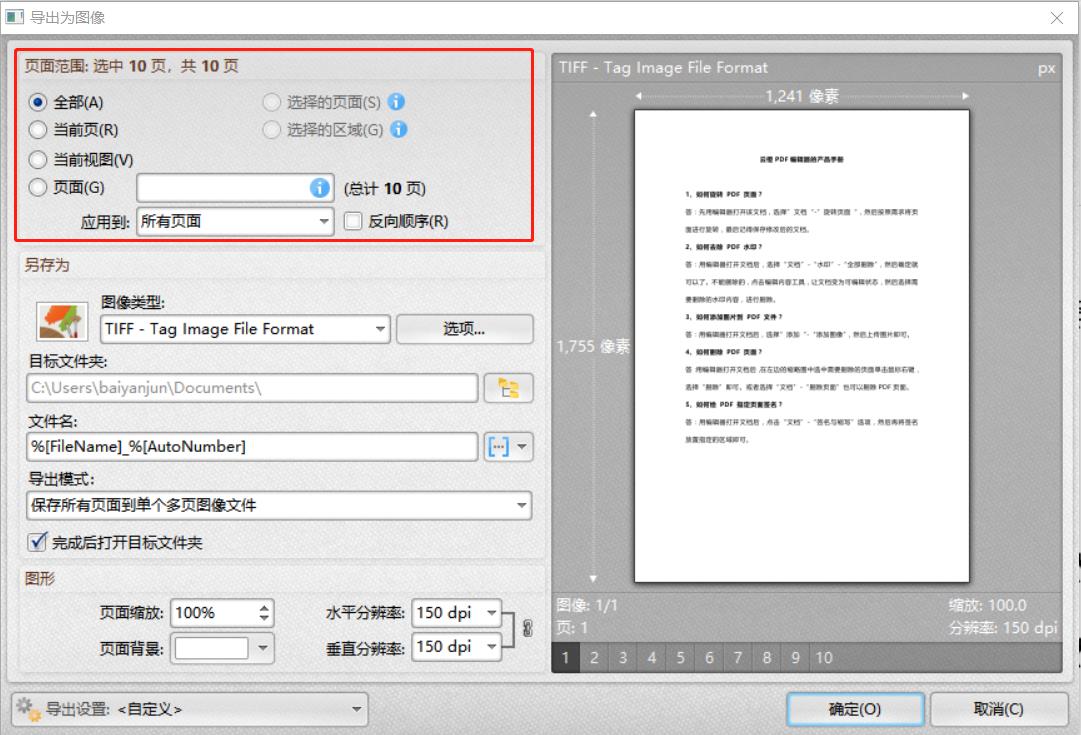Select the 当前页(R) radio button
This screenshot has height=735, width=1081.
pos(38,130)
